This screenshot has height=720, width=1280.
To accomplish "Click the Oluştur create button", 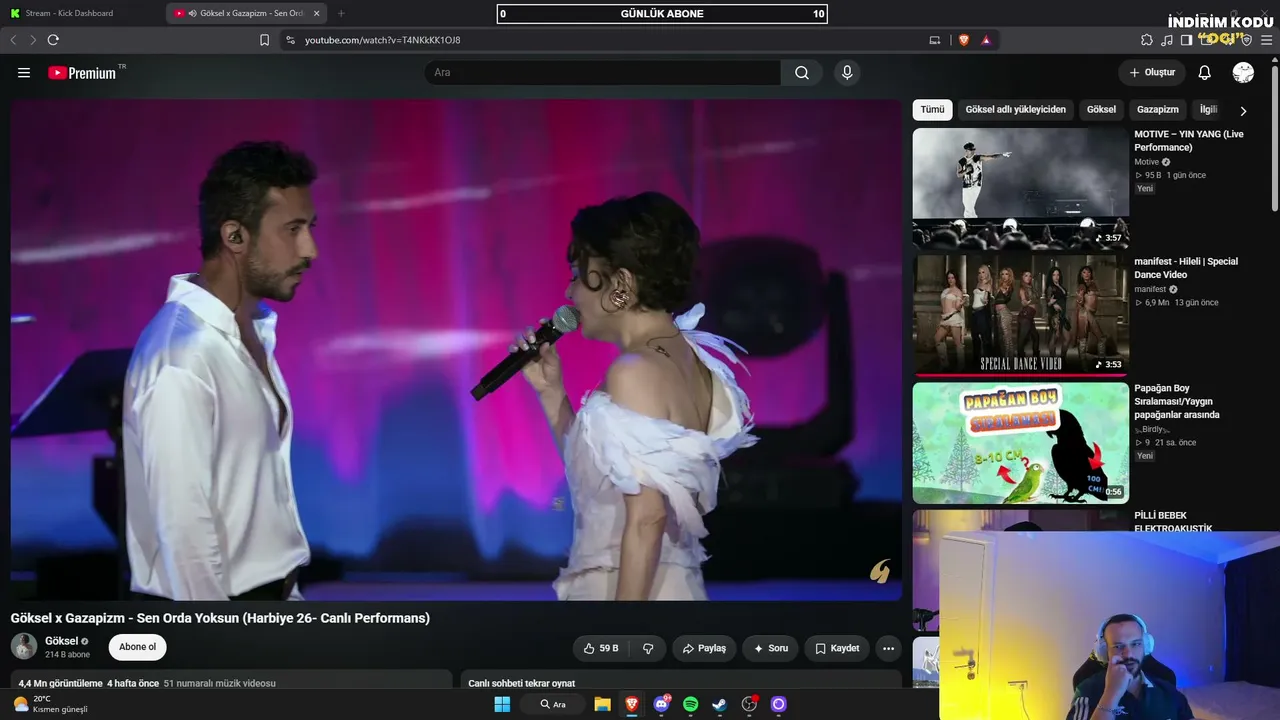I will (1152, 73).
